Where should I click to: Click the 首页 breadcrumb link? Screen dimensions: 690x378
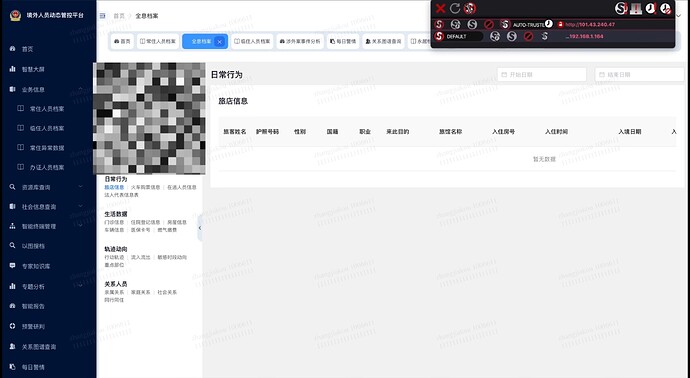[x=119, y=16]
